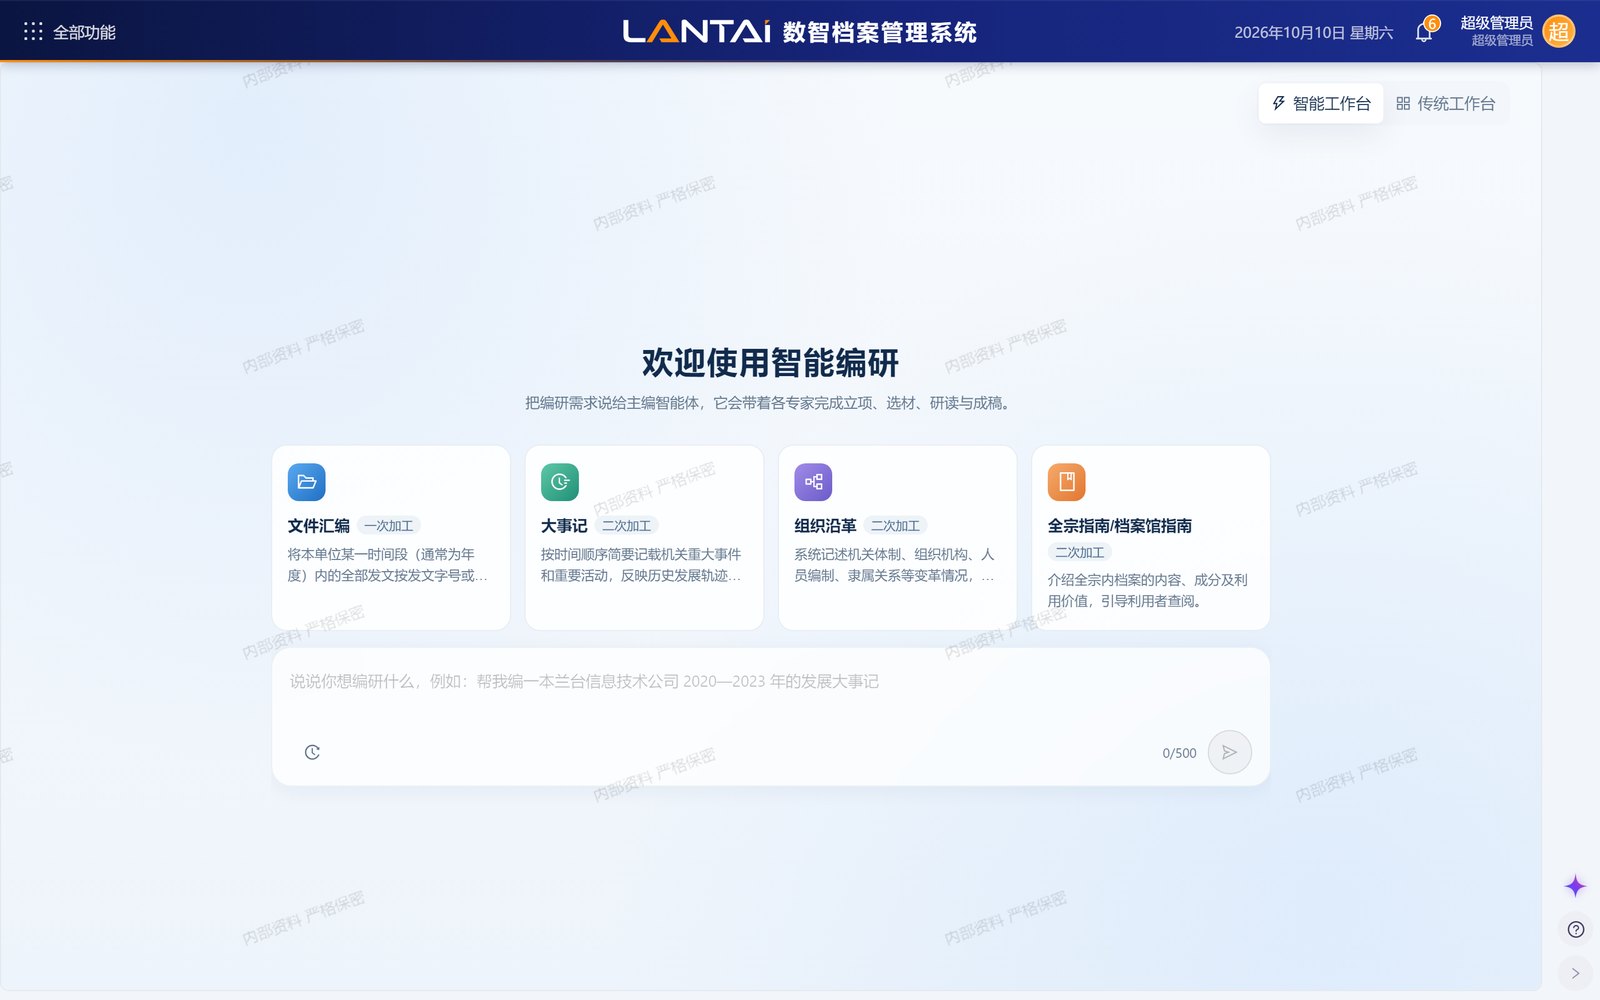Open the notification bell
The height and width of the screenshot is (1000, 1600).
(x=1424, y=32)
